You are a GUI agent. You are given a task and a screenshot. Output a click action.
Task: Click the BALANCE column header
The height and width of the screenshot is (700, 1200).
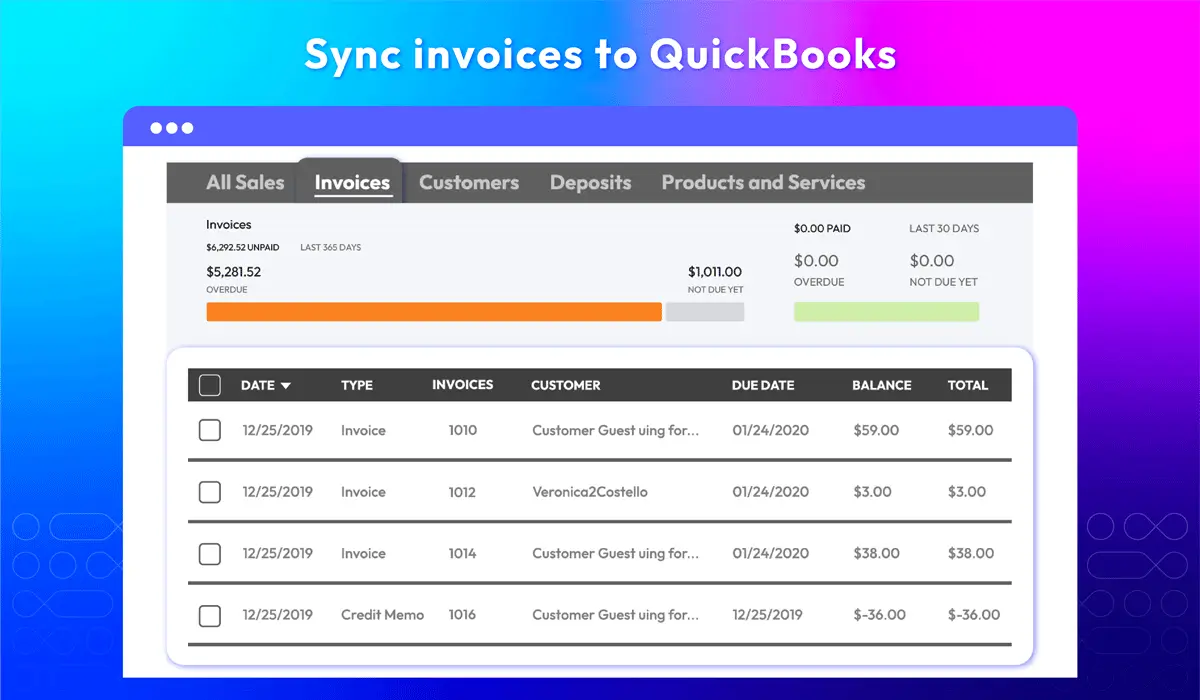pyautogui.click(x=882, y=385)
